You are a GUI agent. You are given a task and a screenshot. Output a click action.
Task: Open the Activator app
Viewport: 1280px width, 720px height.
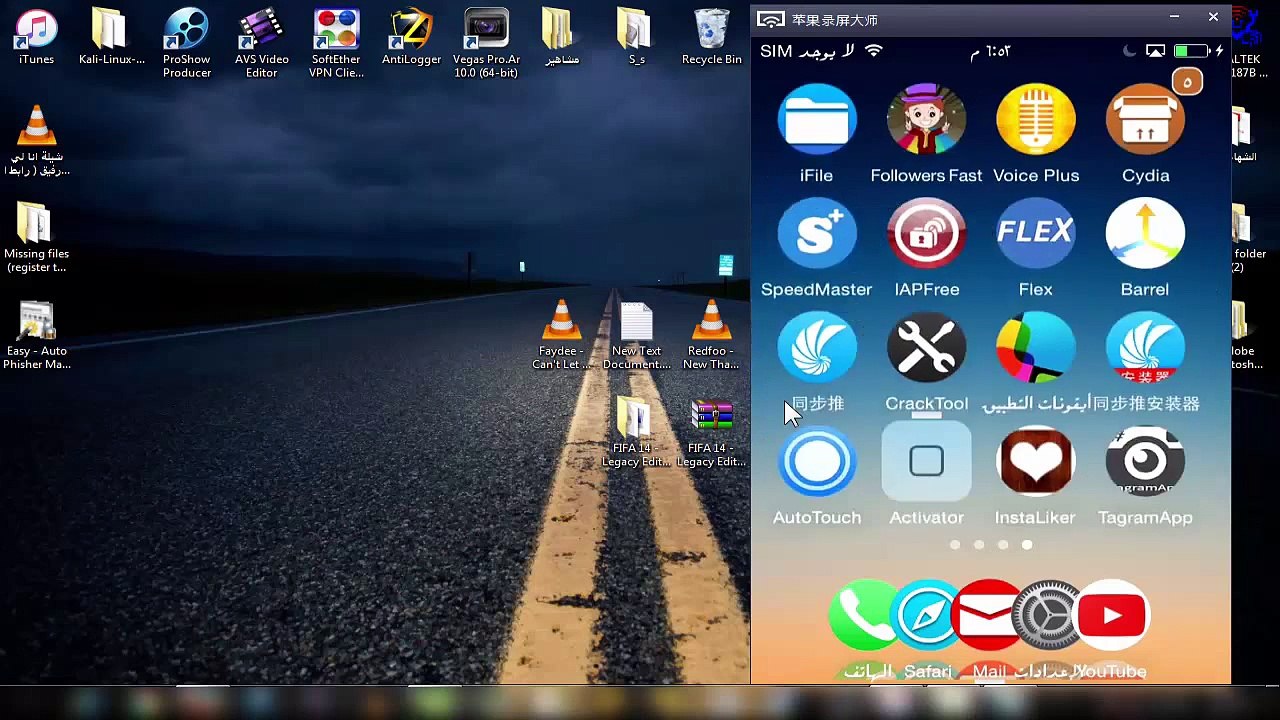coord(926,463)
